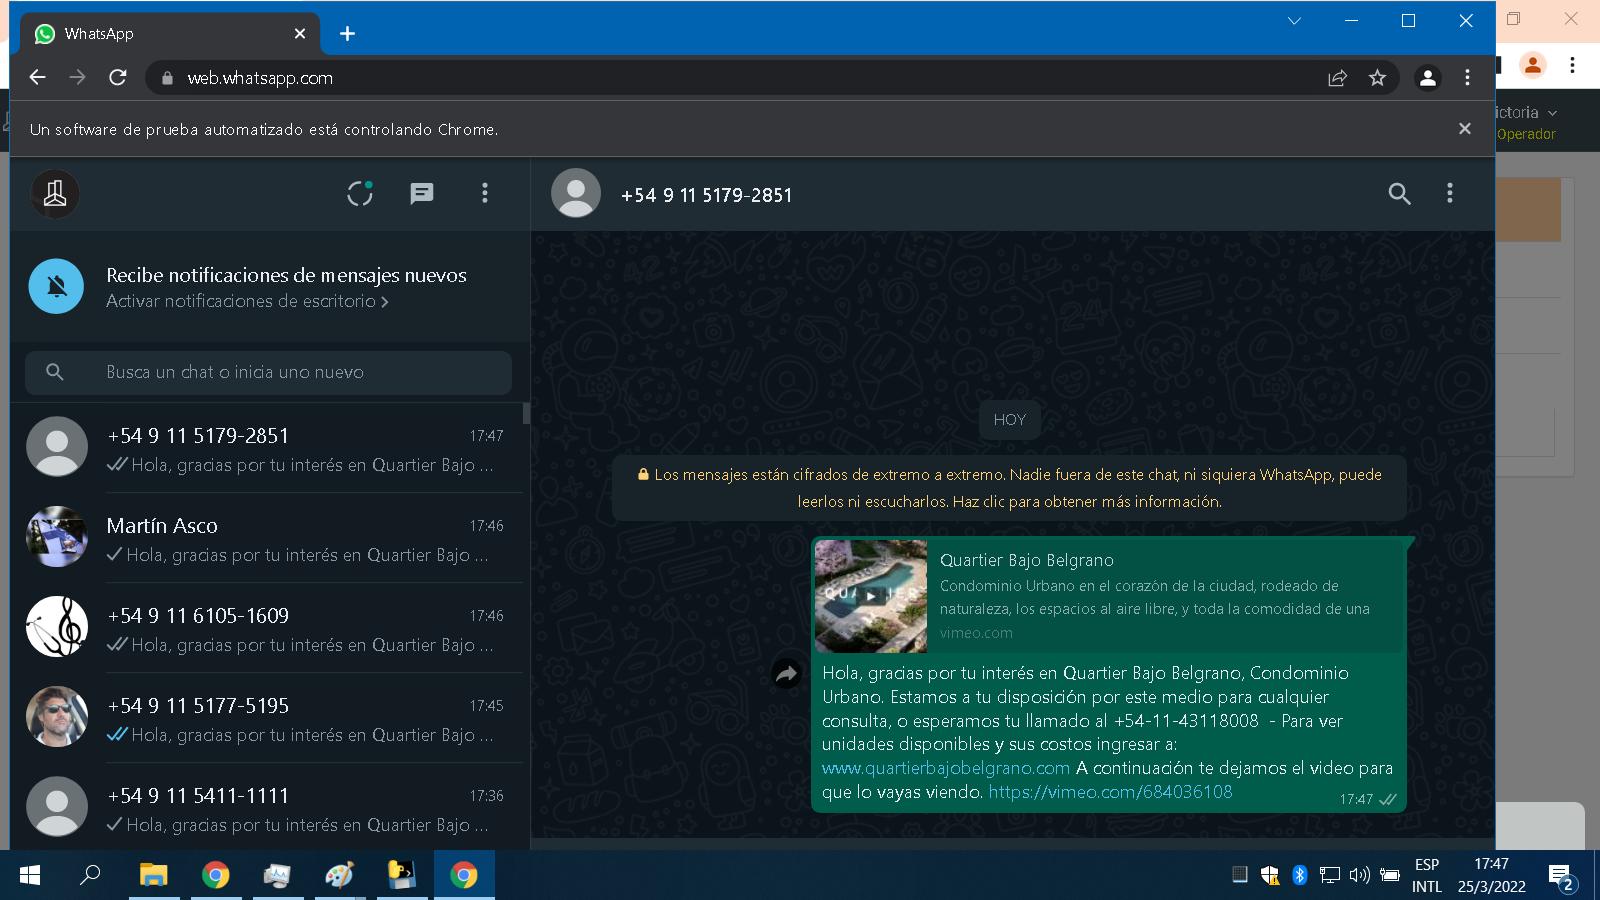
Task: Open the conversation options three-dot menu
Action: tap(1450, 194)
